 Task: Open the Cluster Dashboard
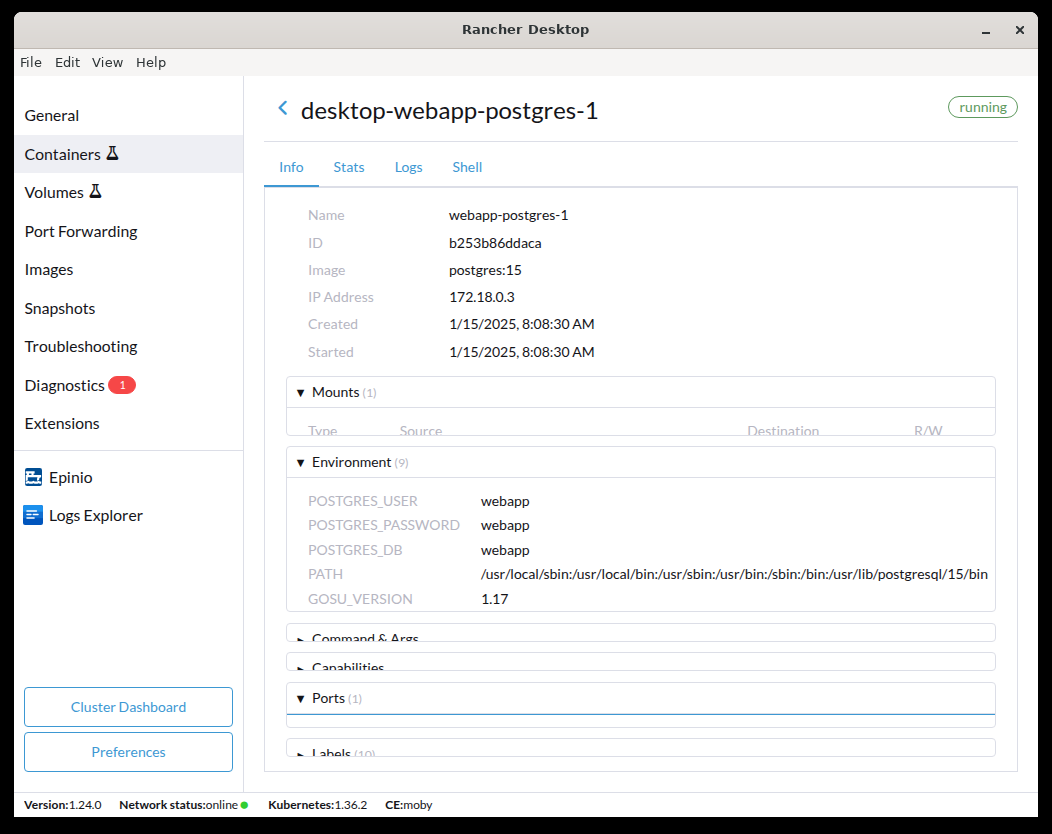tap(128, 707)
